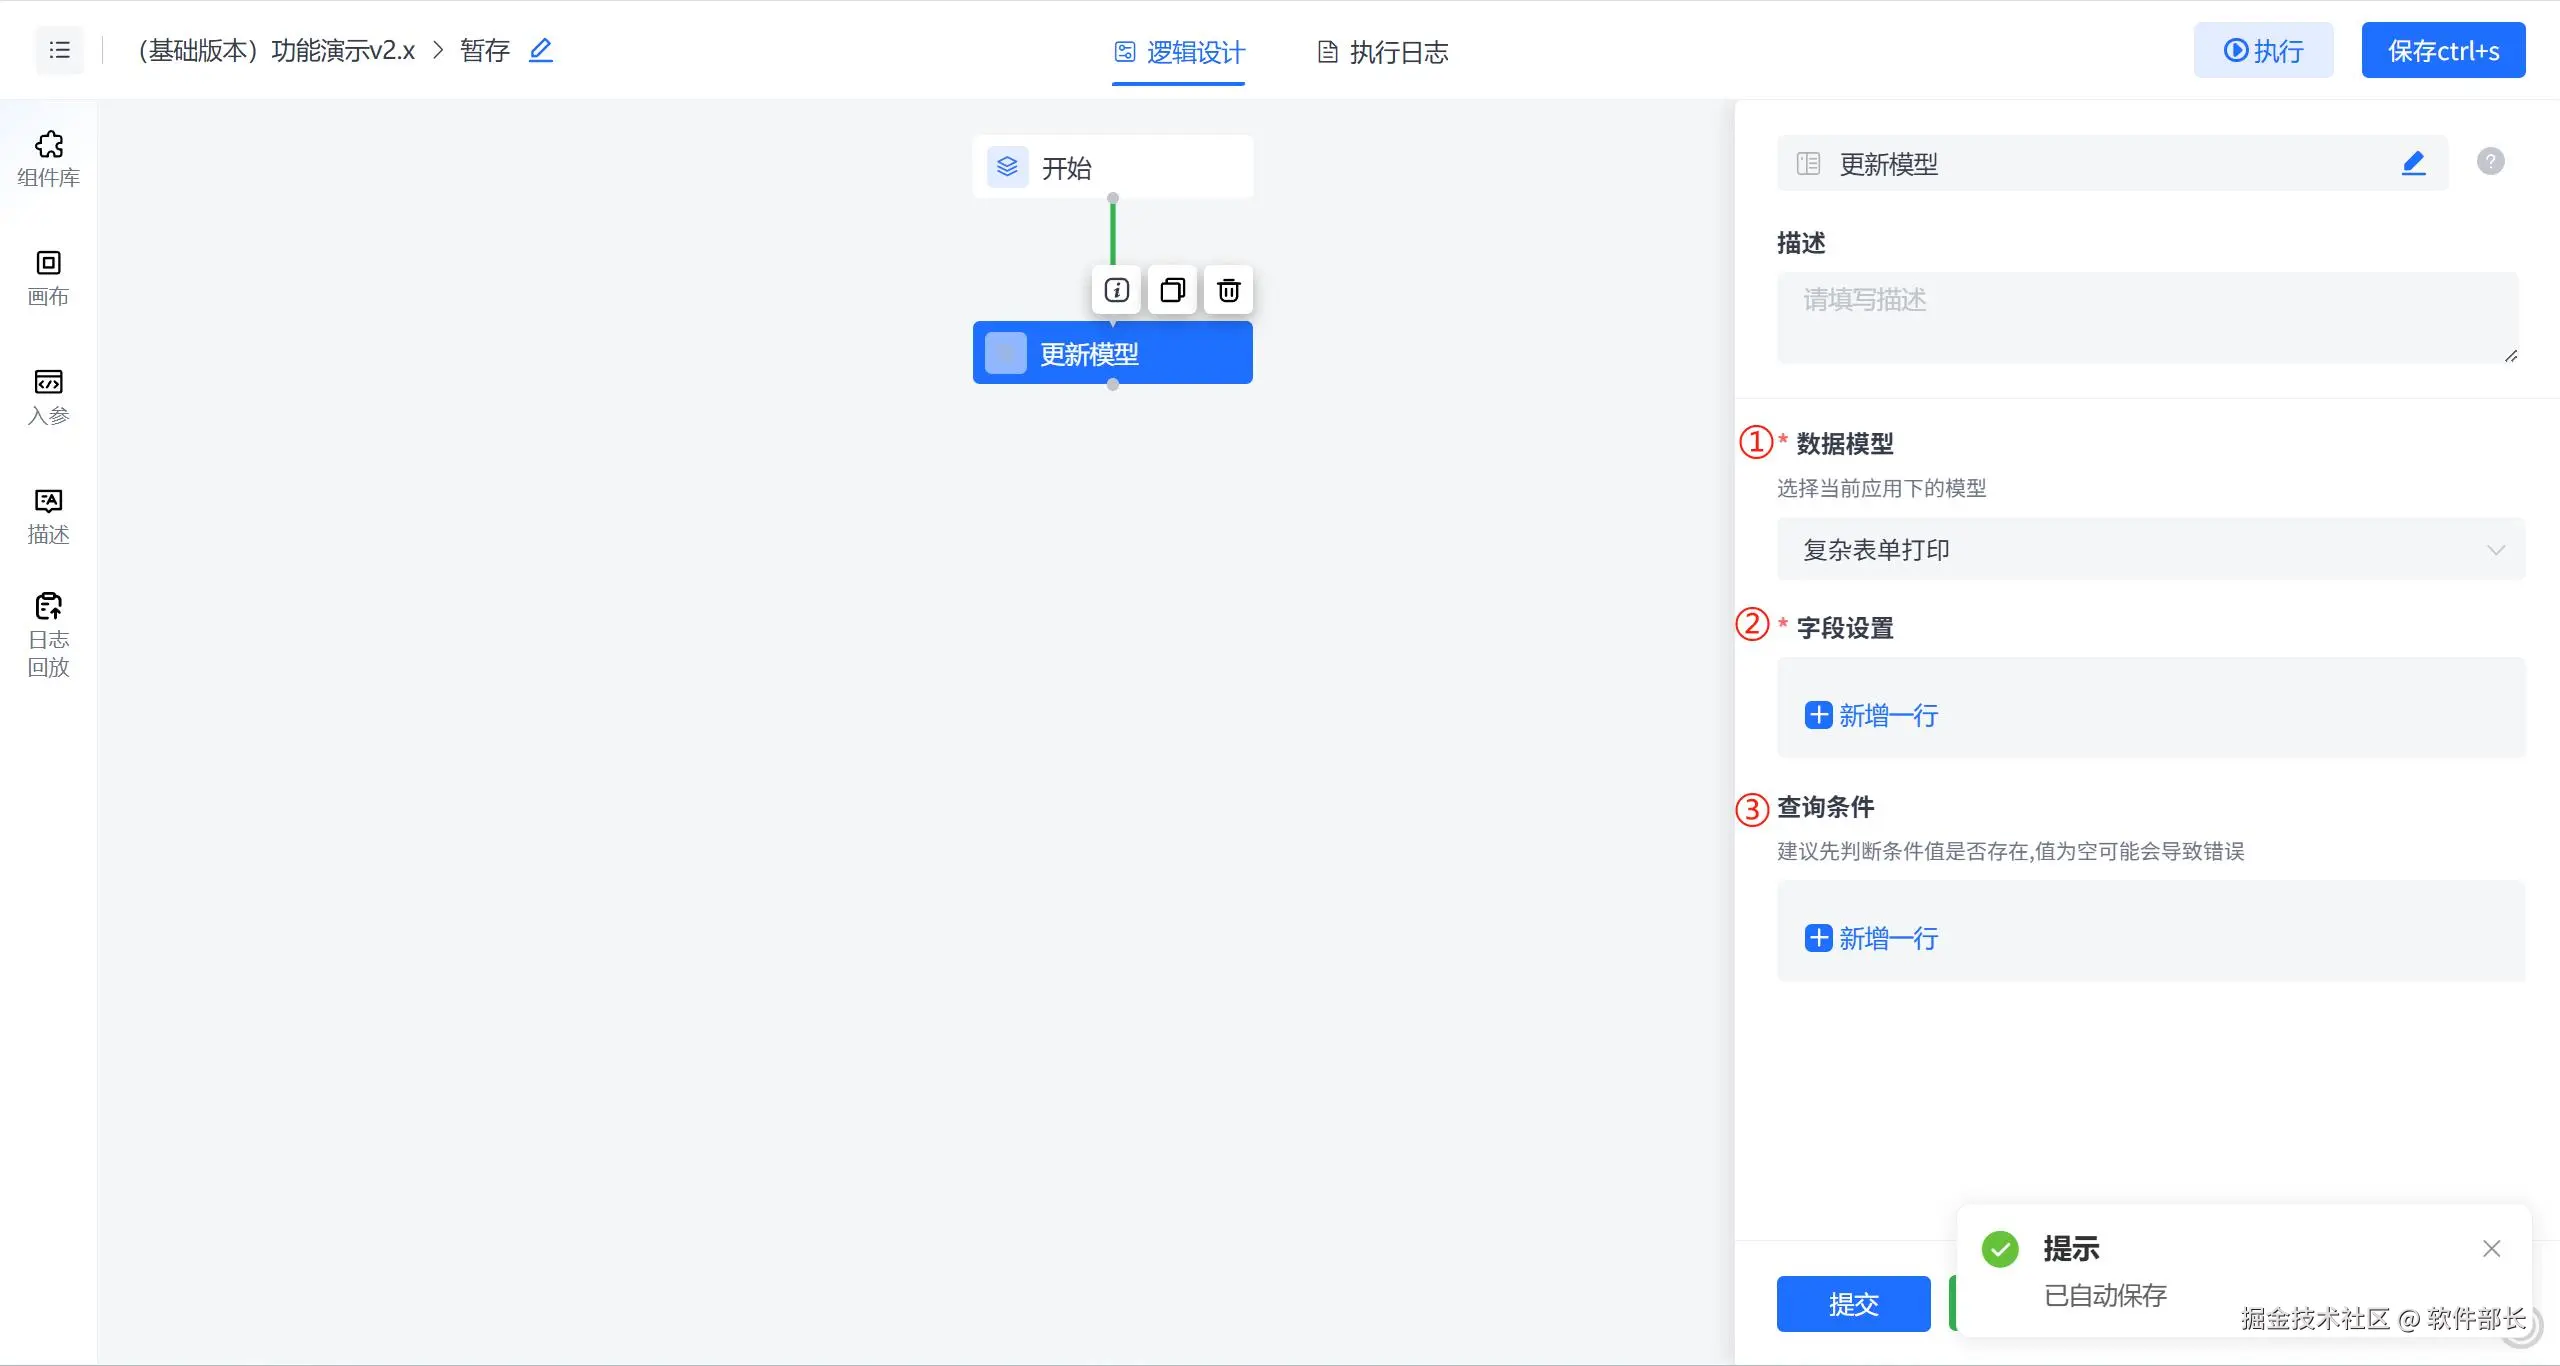Add a row under 查询条件
The height and width of the screenshot is (1366, 2560).
coord(1871,938)
